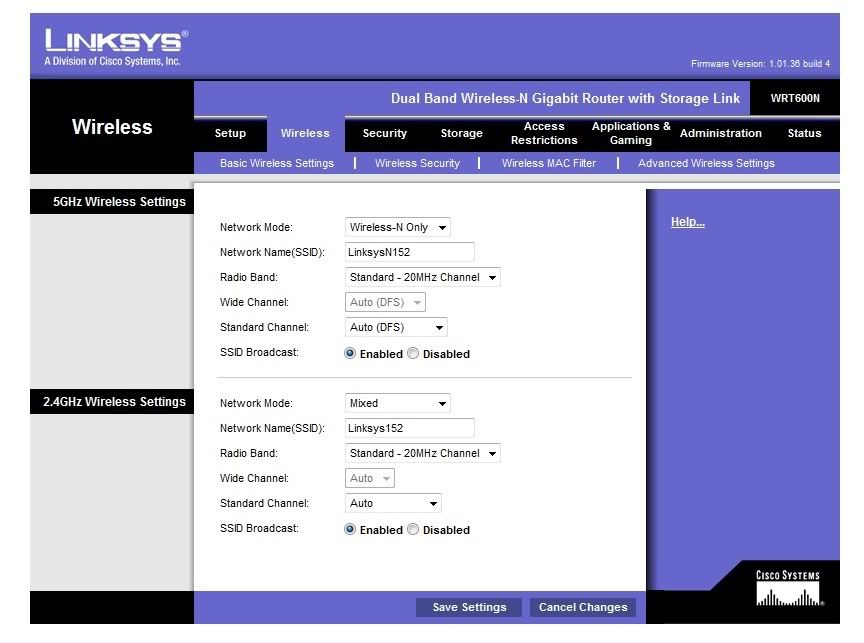
Task: Switch to the Wireless tab
Action: [305, 133]
